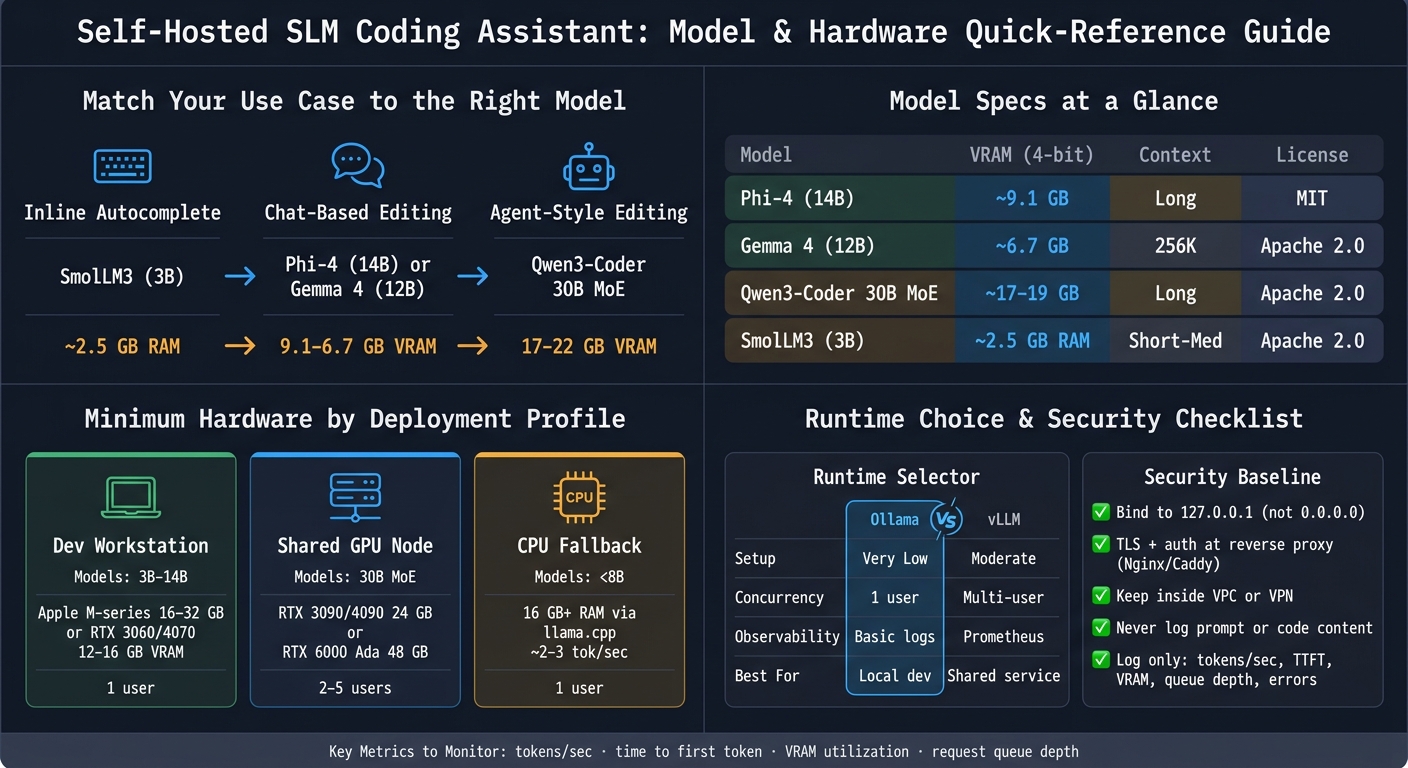Click the VS badge in Runtime Selector

coord(946,519)
